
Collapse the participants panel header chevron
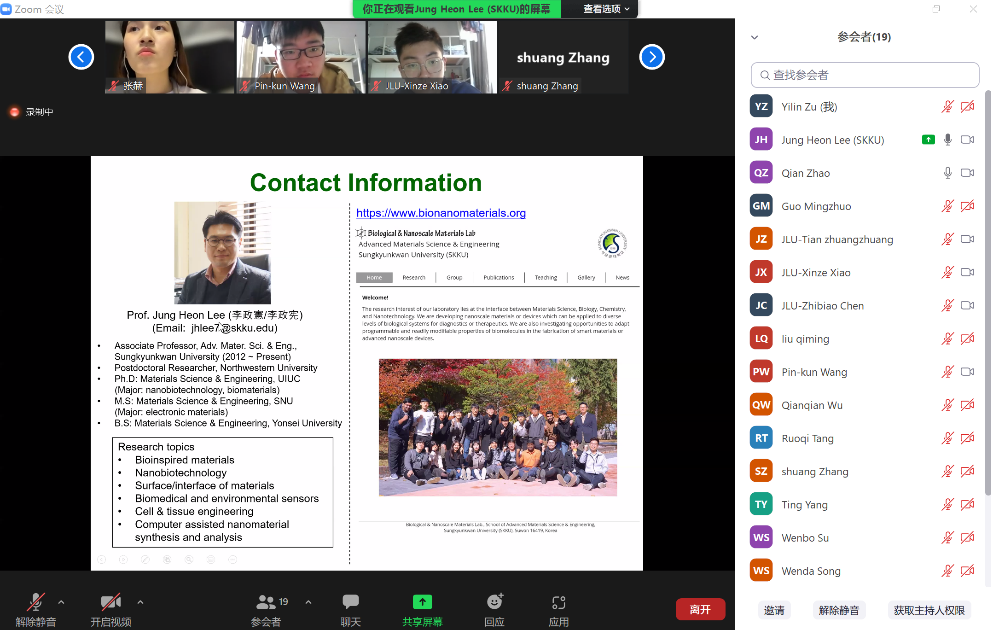pos(754,37)
